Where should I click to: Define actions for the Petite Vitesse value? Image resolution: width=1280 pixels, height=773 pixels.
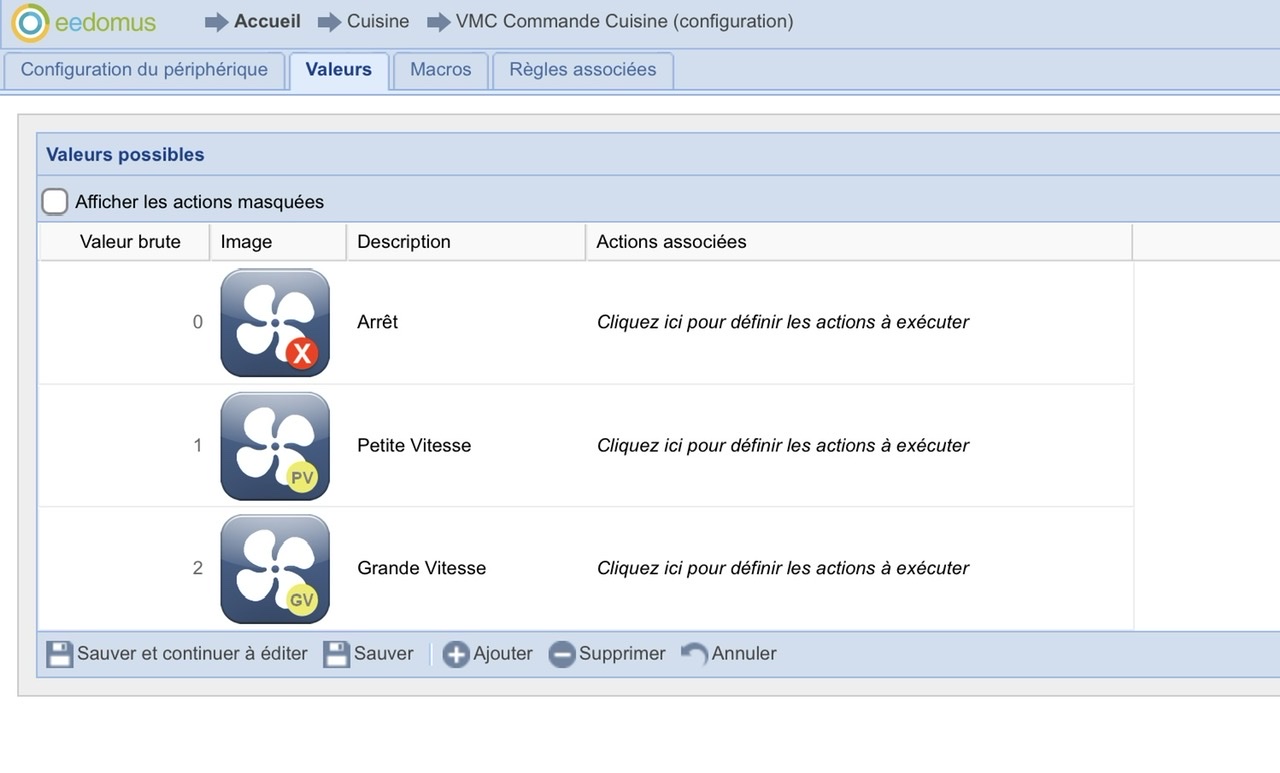(782, 445)
